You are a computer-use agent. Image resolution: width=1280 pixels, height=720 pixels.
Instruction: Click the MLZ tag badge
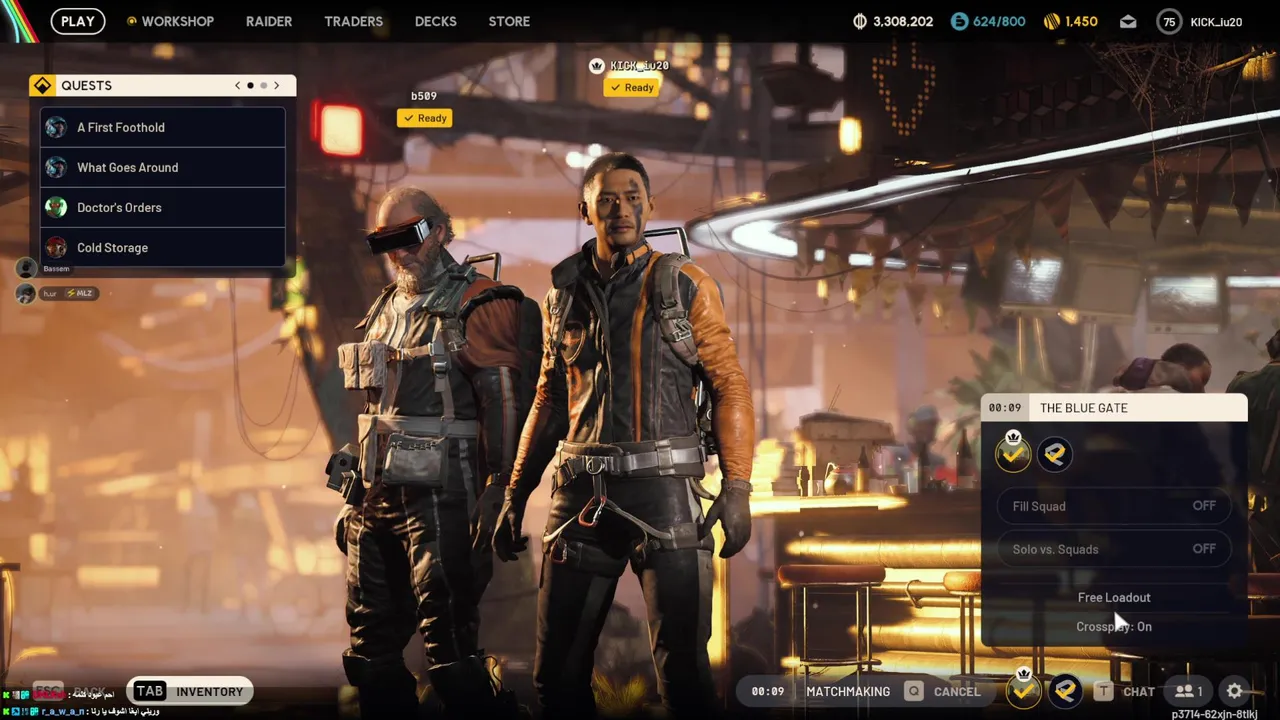(x=80, y=293)
